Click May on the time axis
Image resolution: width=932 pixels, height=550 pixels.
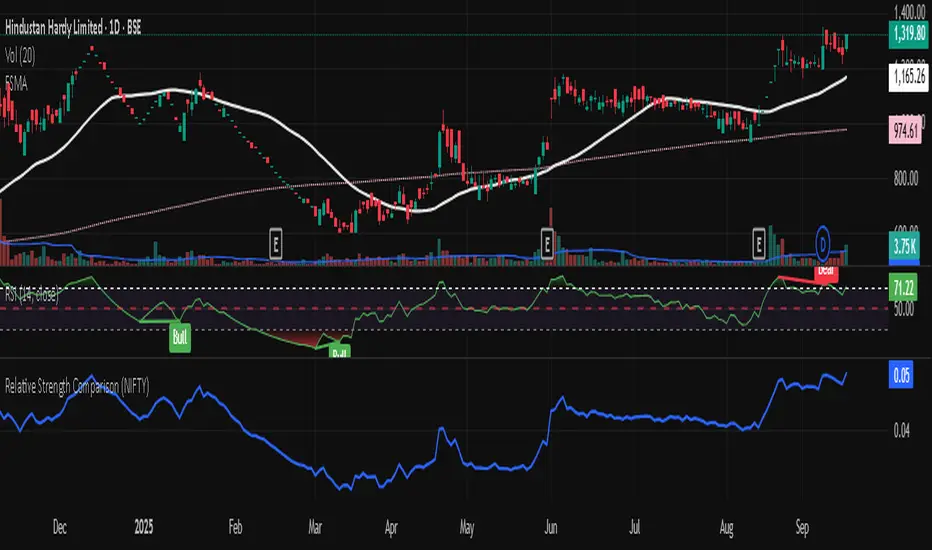coord(467,527)
